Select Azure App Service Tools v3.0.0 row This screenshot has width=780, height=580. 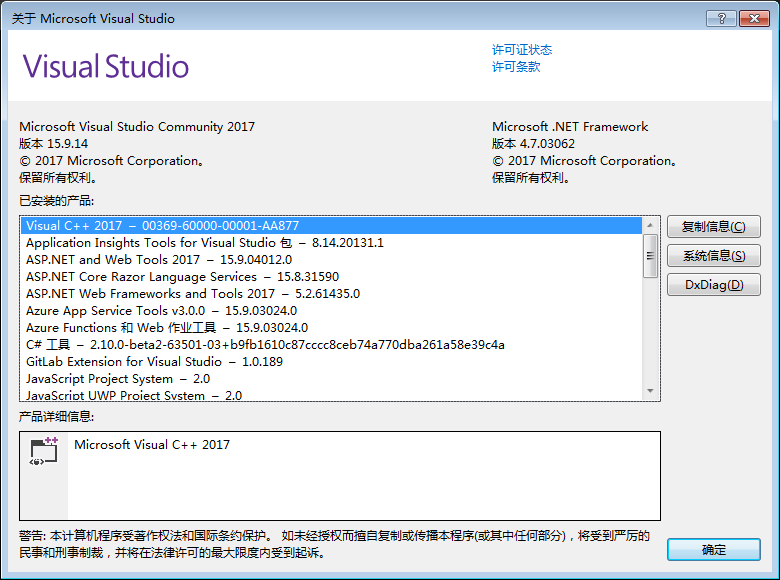coord(331,311)
